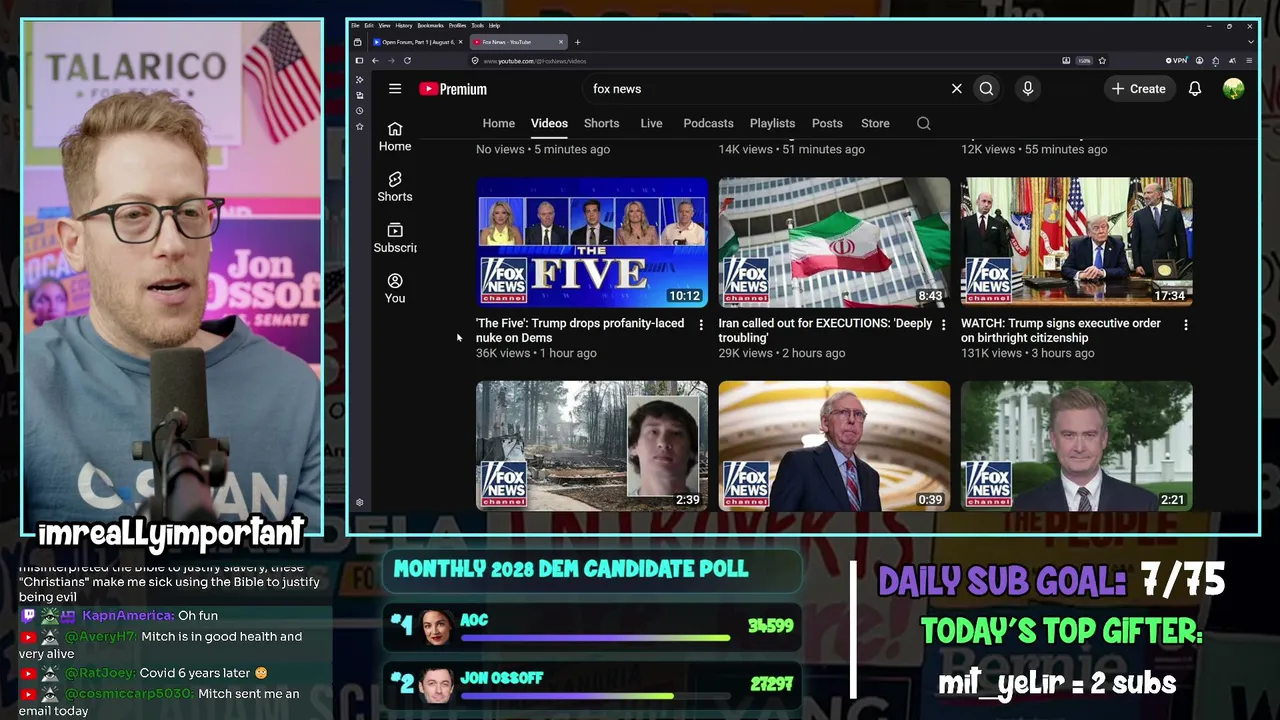Click the Create button

click(1138, 89)
